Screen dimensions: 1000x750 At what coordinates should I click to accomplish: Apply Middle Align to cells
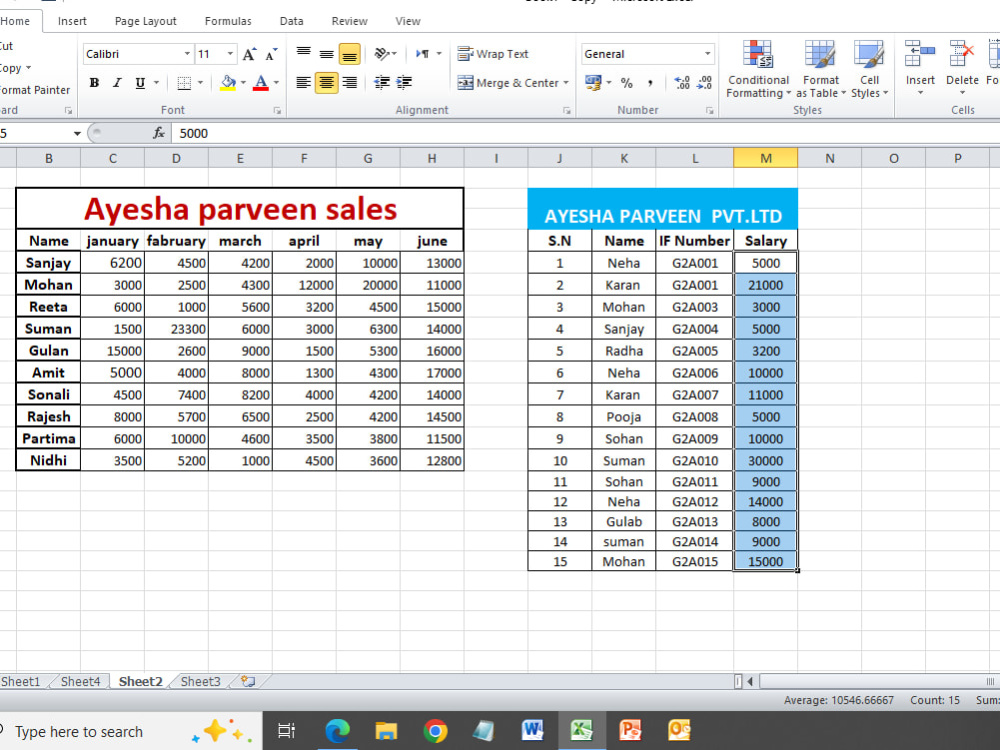(x=327, y=54)
